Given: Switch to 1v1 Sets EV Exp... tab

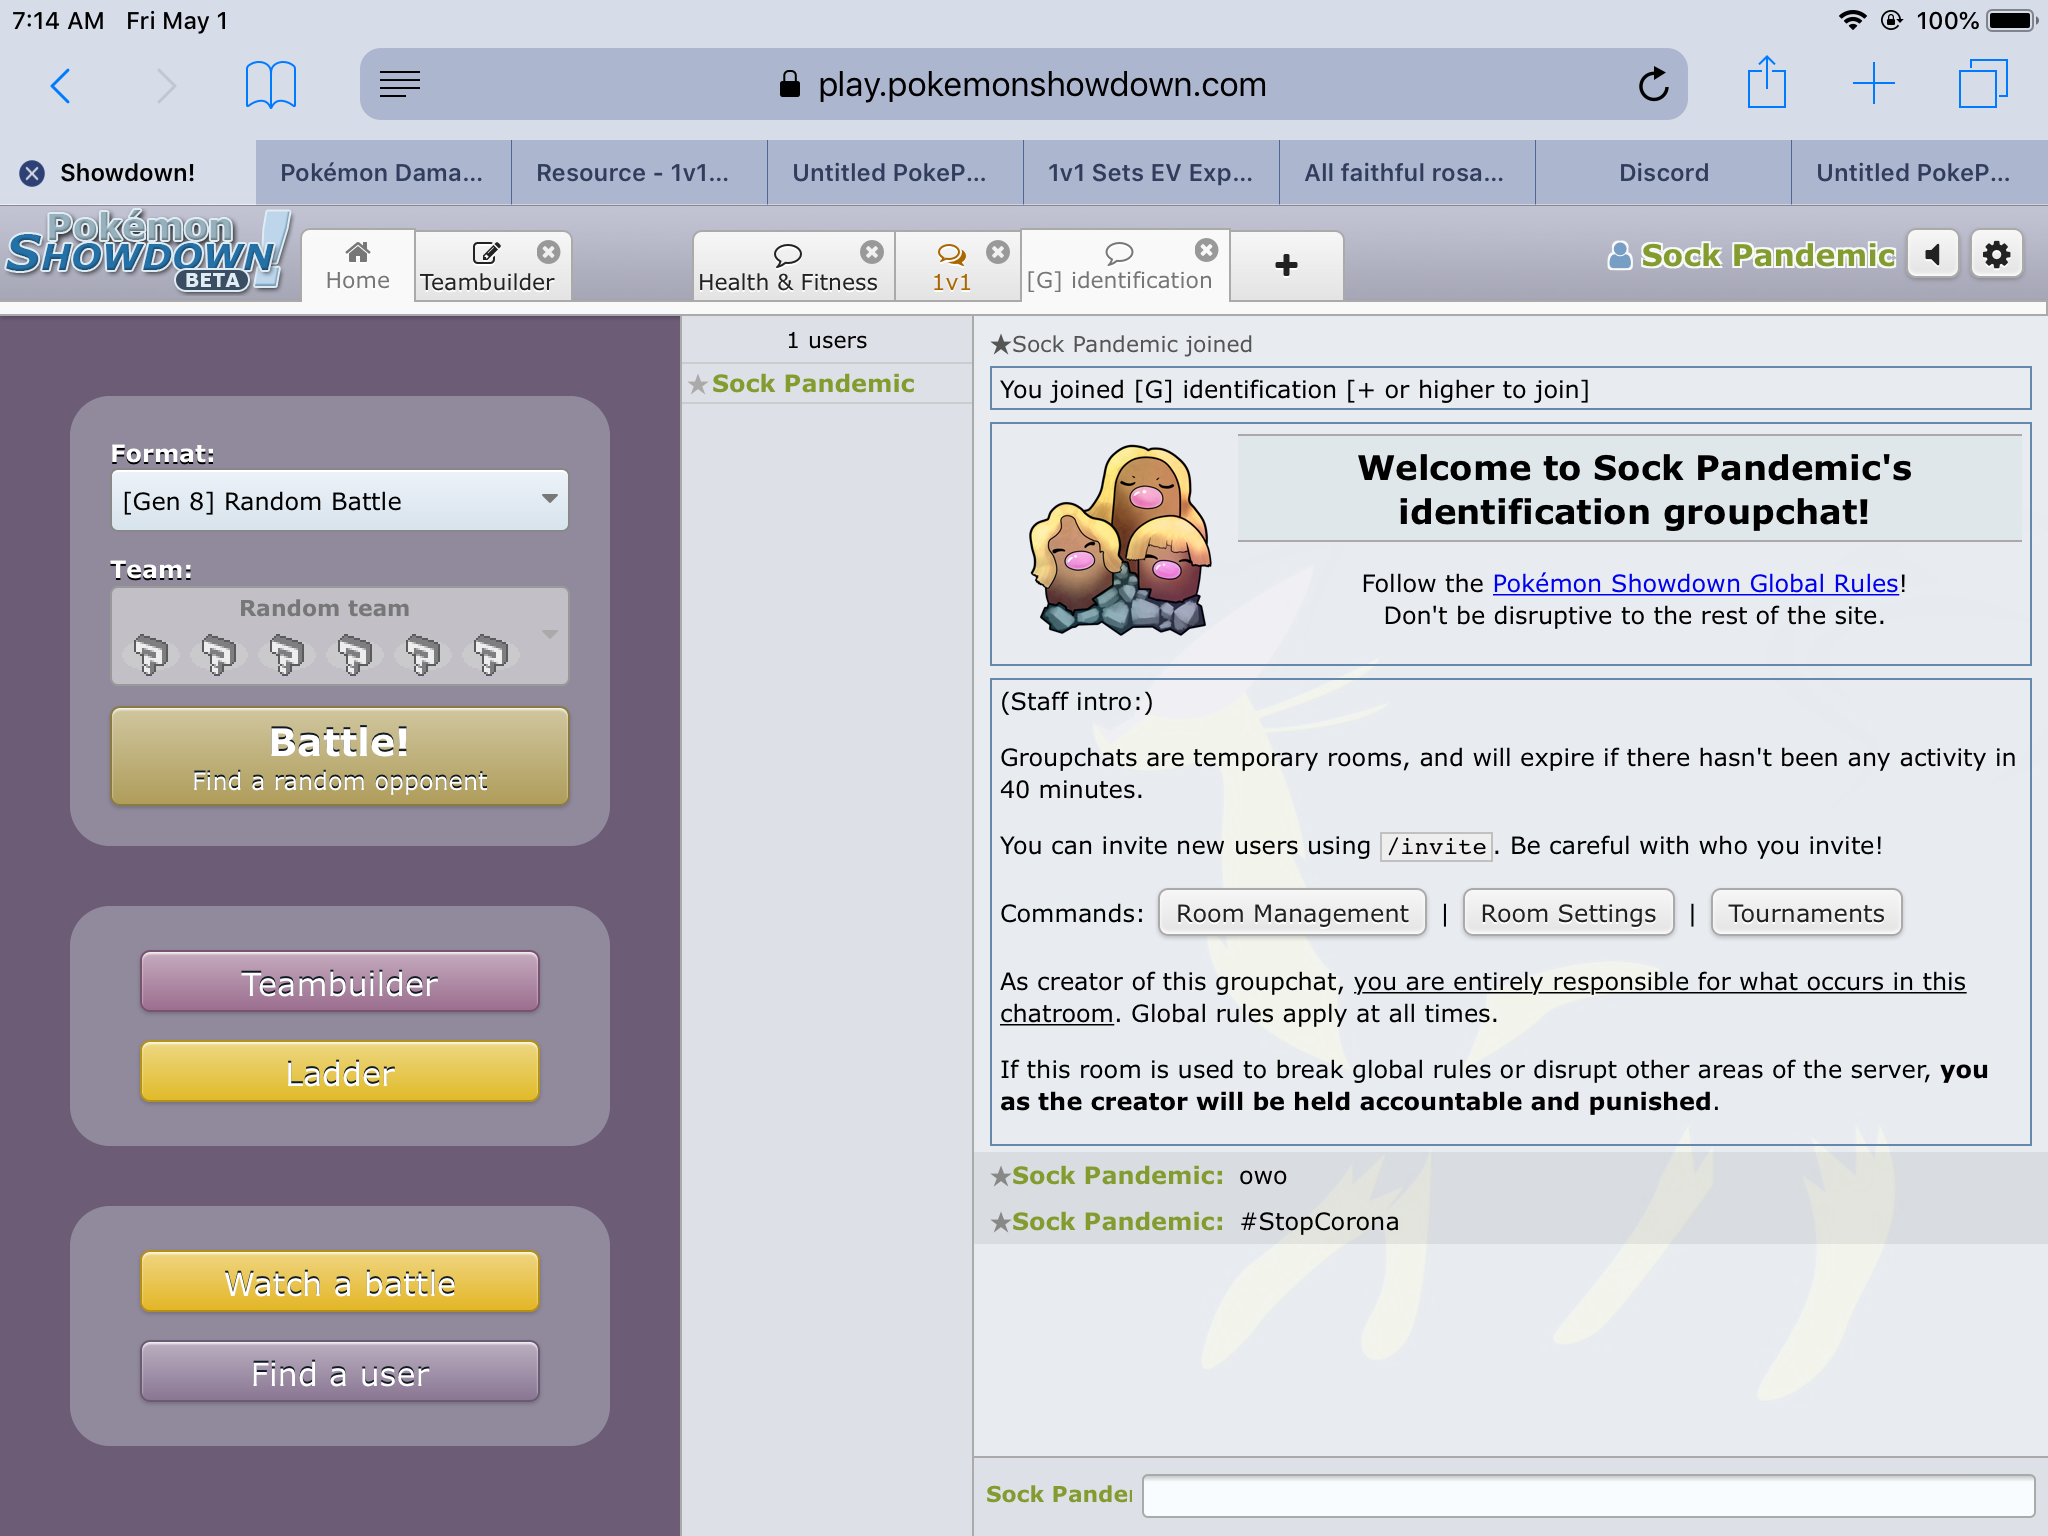Looking at the screenshot, I should (x=1150, y=173).
